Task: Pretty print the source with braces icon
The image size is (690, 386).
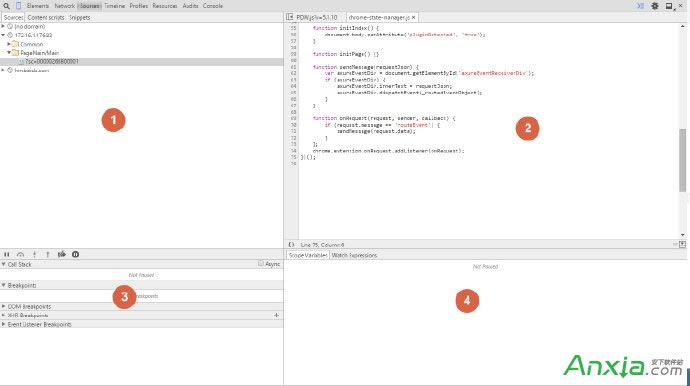Action: click(x=291, y=244)
